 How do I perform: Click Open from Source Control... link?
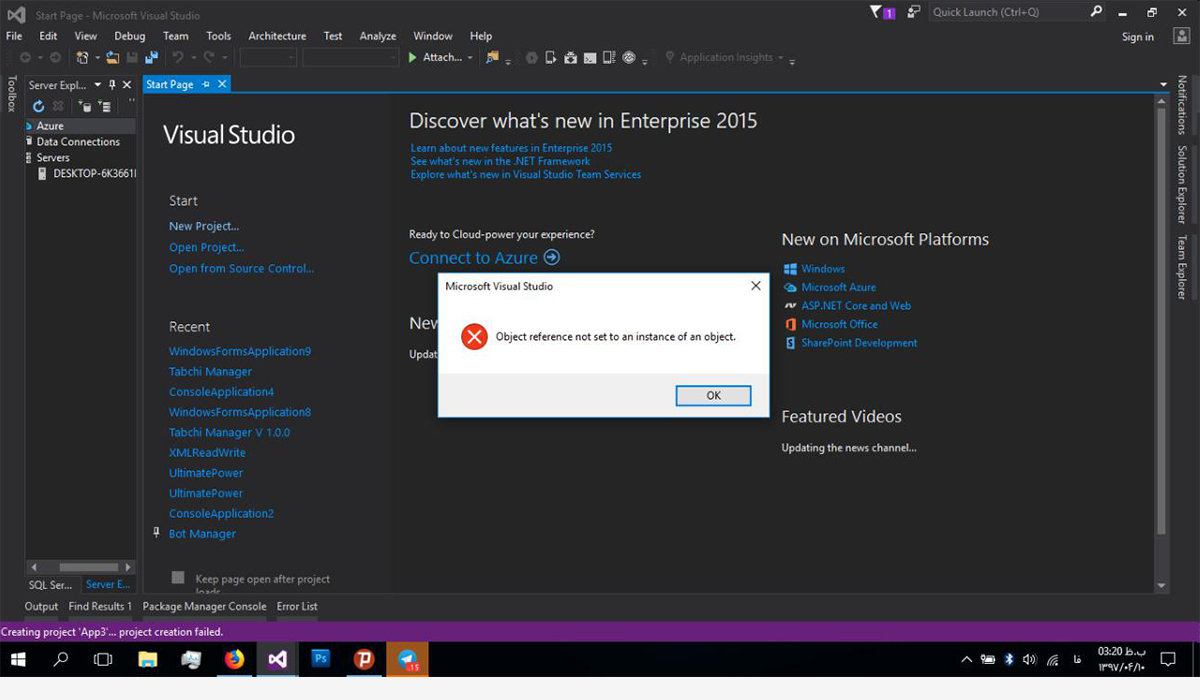click(x=241, y=268)
